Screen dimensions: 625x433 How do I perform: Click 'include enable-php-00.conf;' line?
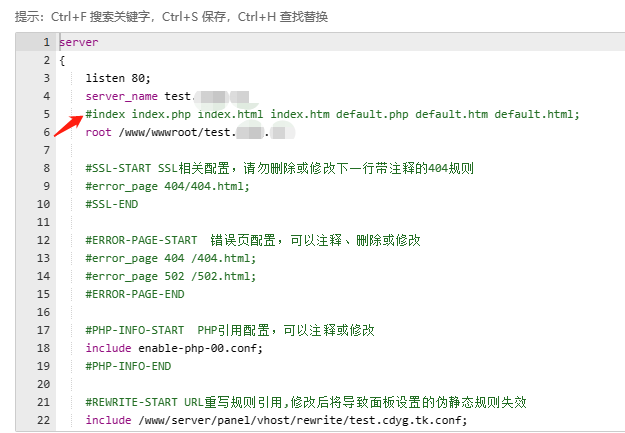point(174,348)
